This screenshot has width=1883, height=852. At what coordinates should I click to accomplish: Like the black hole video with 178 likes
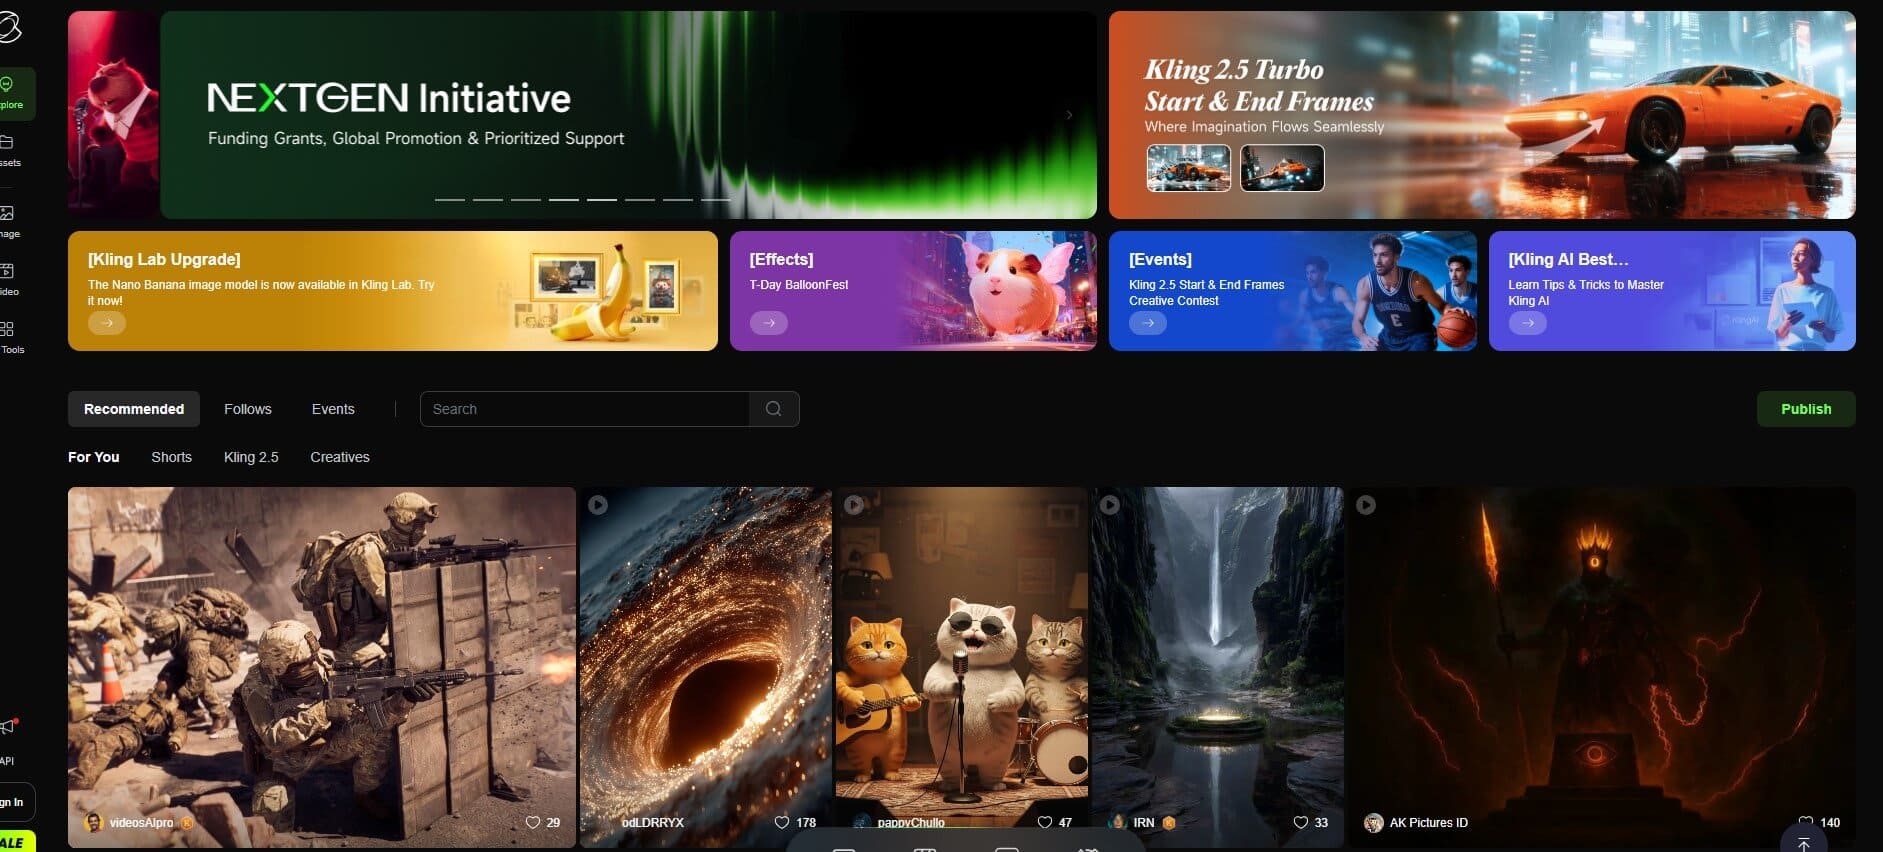point(782,822)
